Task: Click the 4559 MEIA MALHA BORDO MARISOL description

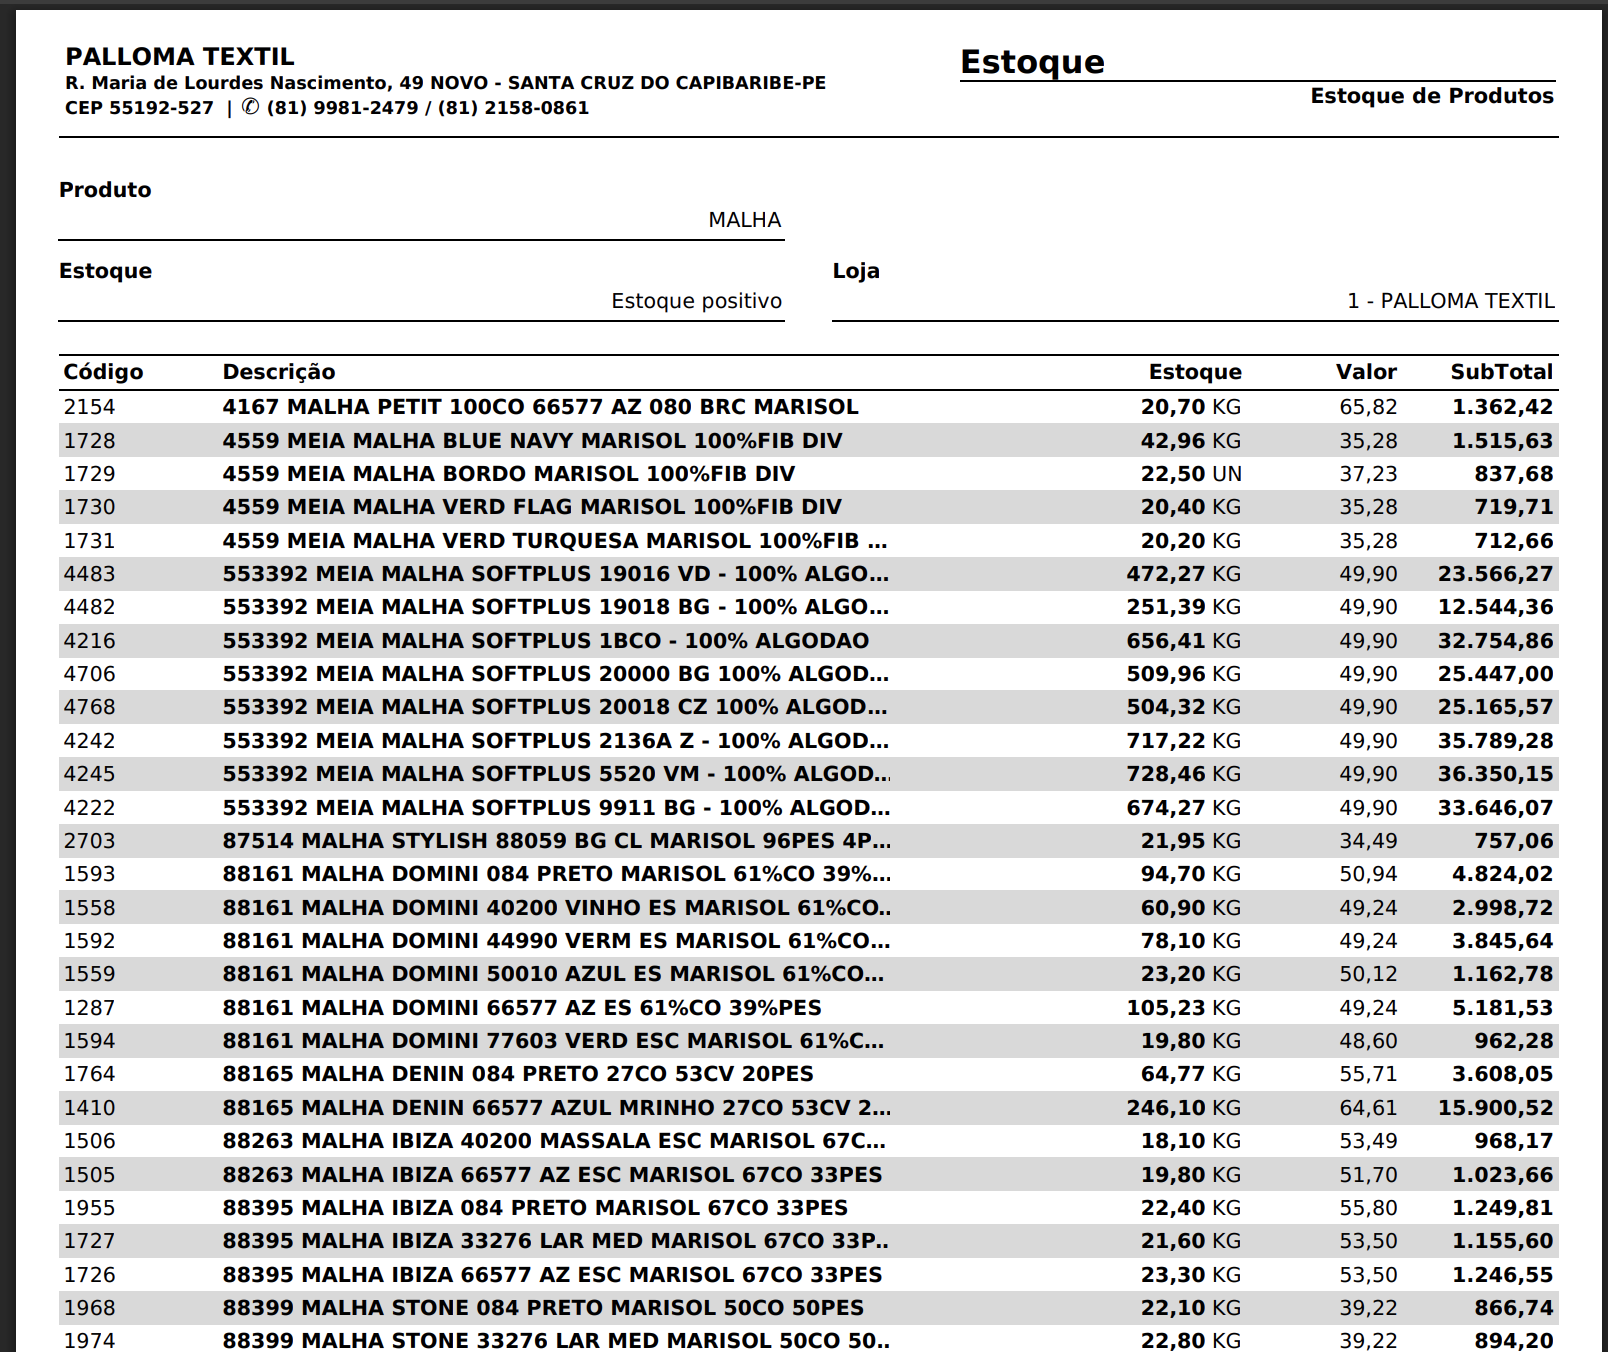Action: coord(508,474)
